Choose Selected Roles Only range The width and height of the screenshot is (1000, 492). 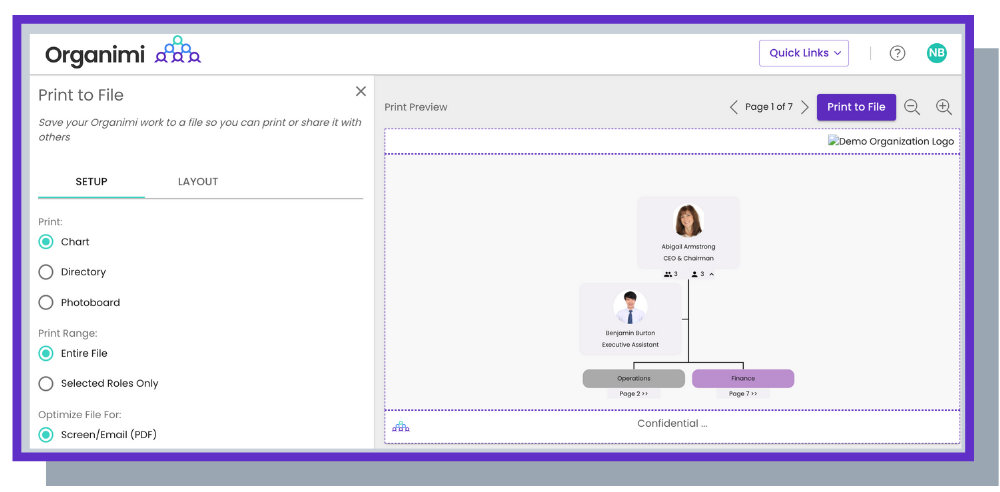tap(46, 384)
